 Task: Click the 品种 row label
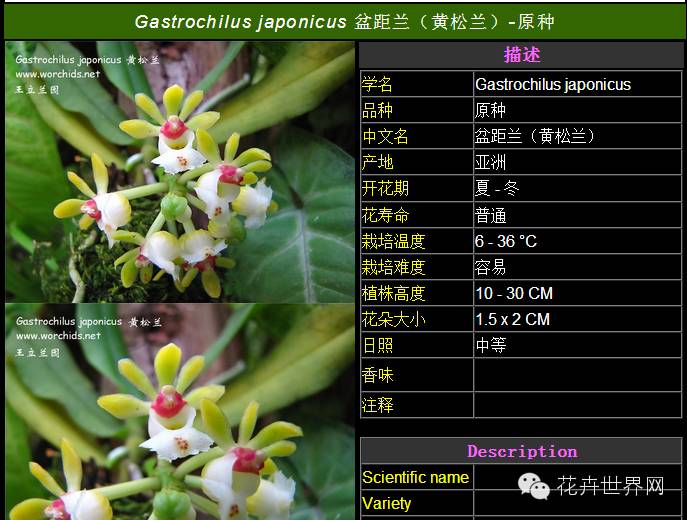point(378,110)
